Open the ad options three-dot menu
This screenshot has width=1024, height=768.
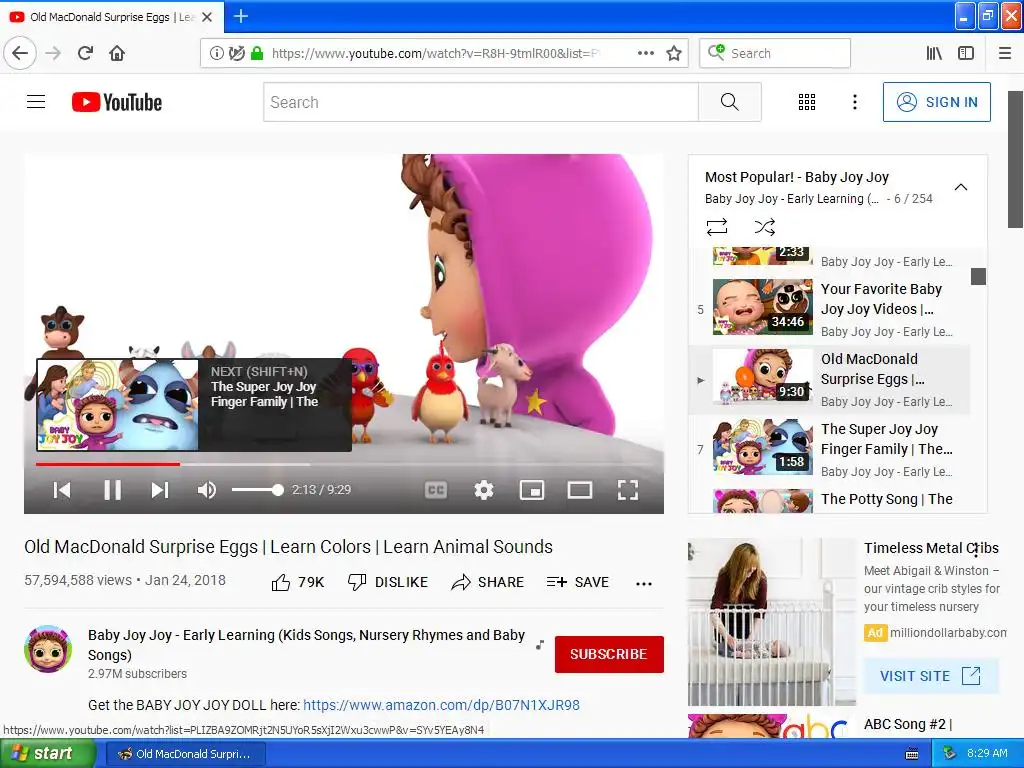(x=976, y=551)
